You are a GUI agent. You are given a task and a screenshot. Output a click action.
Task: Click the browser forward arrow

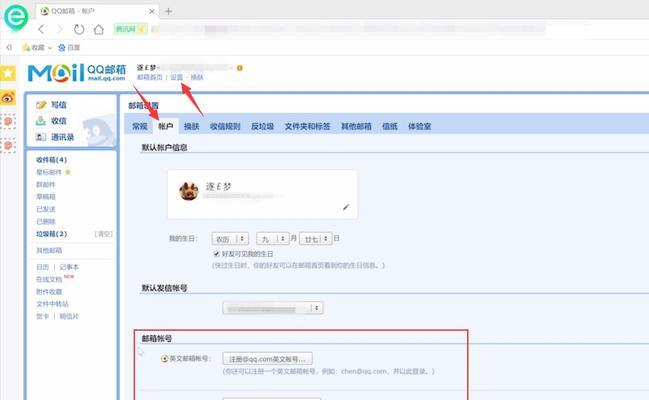click(60, 29)
